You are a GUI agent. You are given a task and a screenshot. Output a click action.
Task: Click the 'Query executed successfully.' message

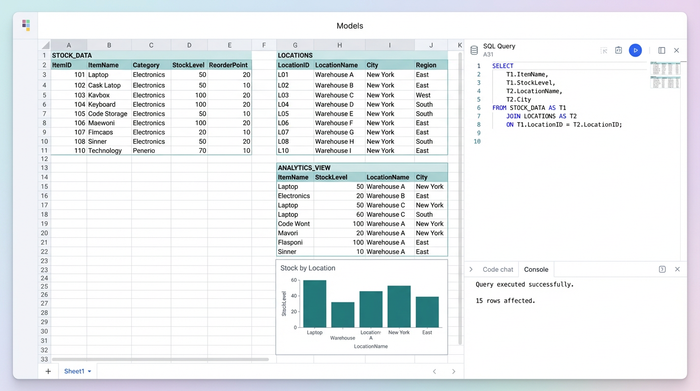coord(525,284)
